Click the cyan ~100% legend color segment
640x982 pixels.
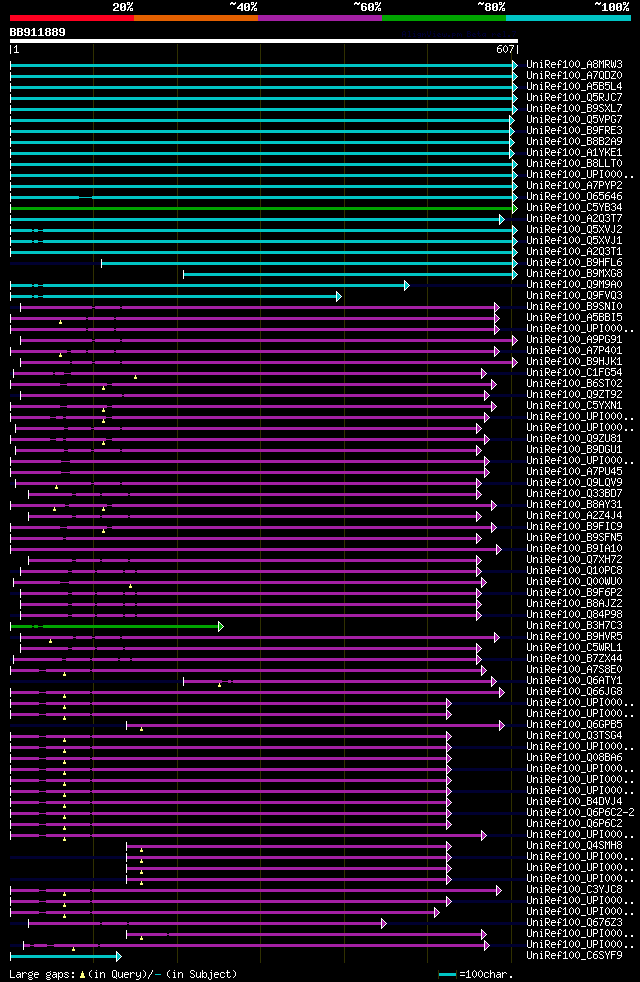click(x=568, y=18)
